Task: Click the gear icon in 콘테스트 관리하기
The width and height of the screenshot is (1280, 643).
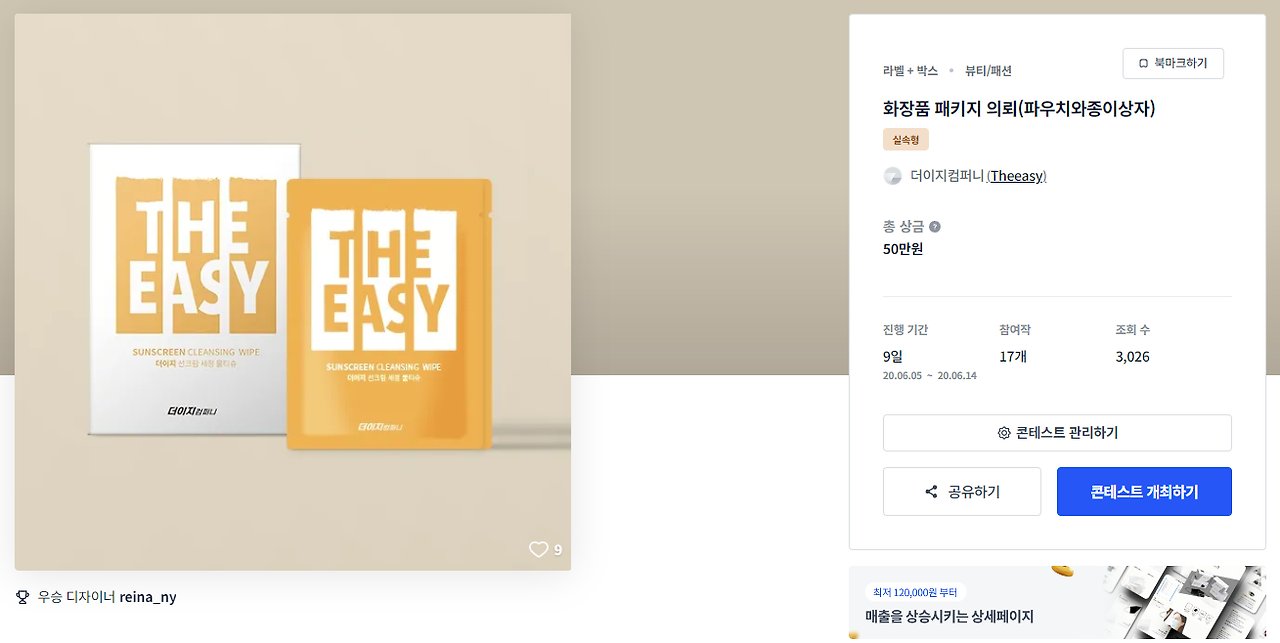Action: [1004, 433]
